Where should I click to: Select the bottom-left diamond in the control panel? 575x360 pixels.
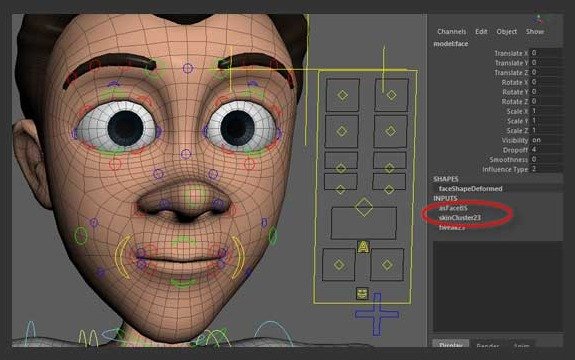339,265
